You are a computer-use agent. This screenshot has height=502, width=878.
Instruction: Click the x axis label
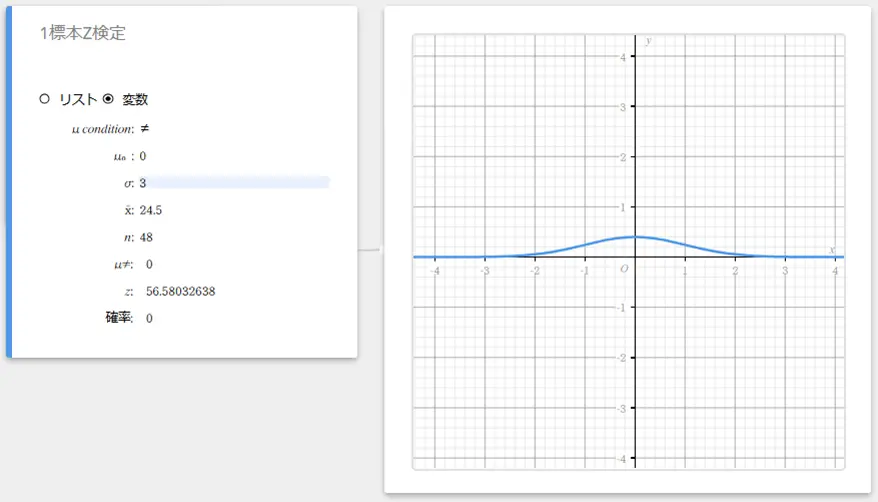pyautogui.click(x=832, y=249)
